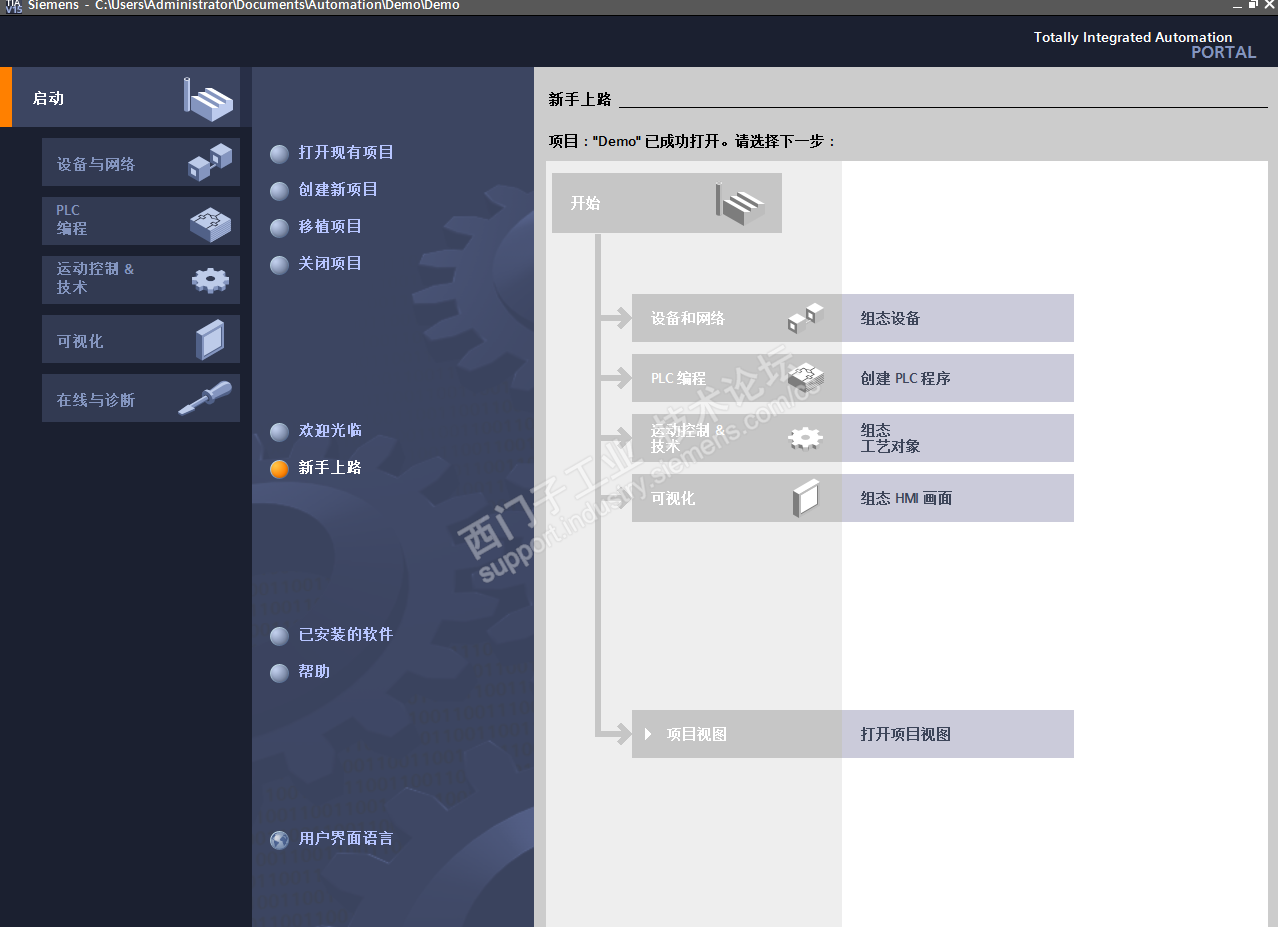The width and height of the screenshot is (1278, 927).
Task: Click the cubes icon in the 设备和网络 row
Action: [x=805, y=318]
